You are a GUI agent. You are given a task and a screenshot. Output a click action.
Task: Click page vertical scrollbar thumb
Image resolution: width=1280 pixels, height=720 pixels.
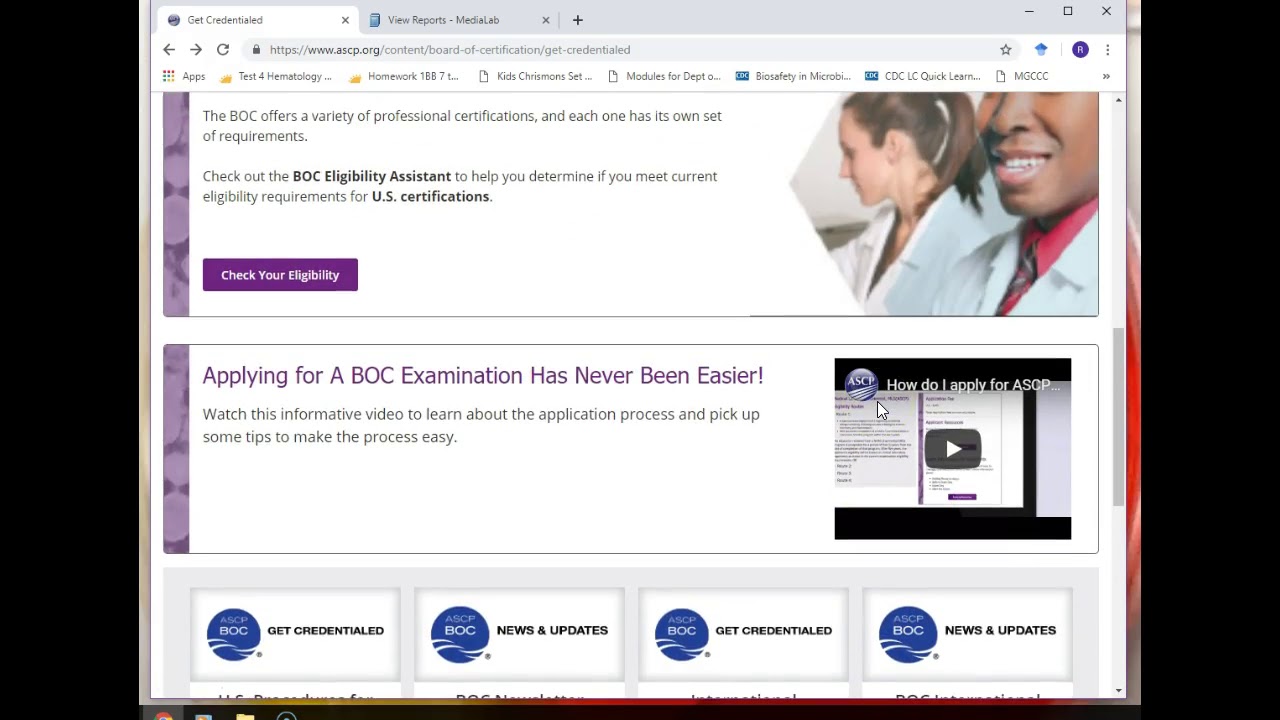point(1118,417)
